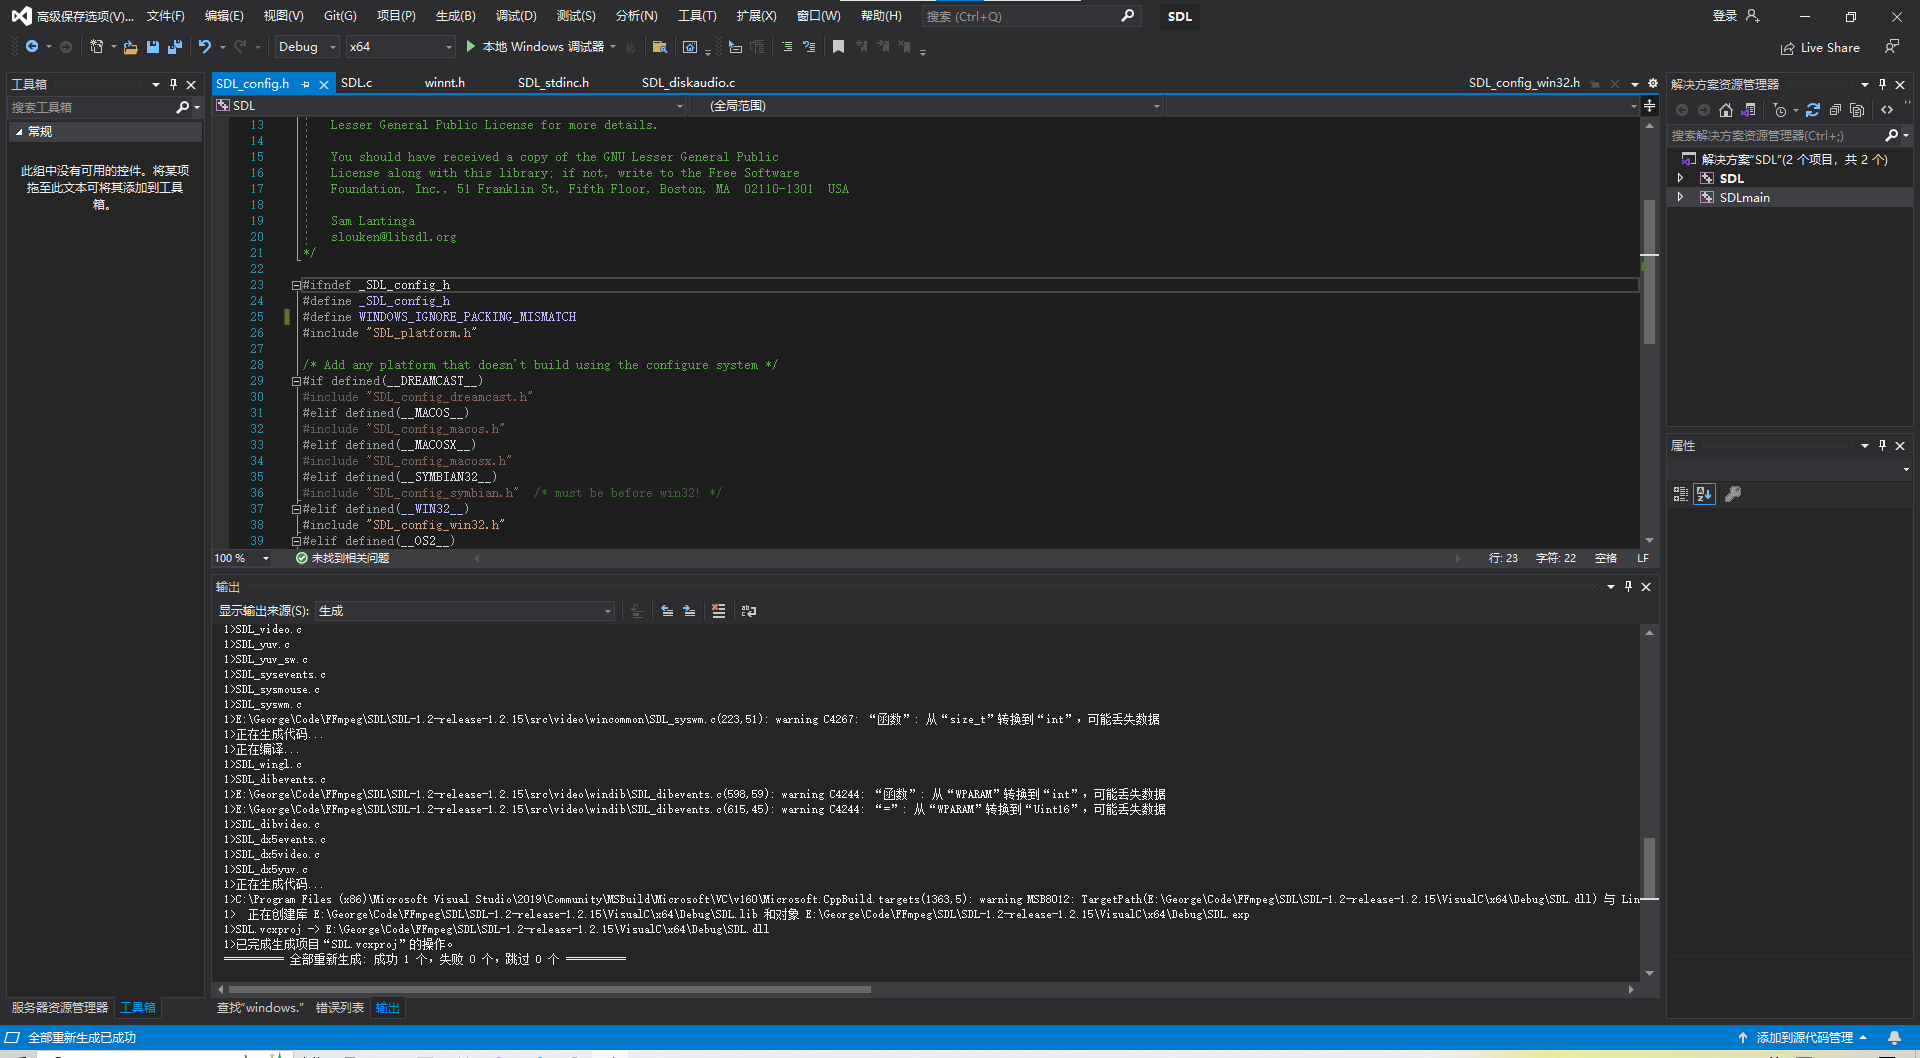Switch Solution Explorer views icon
The image size is (1920, 1058).
(1747, 110)
